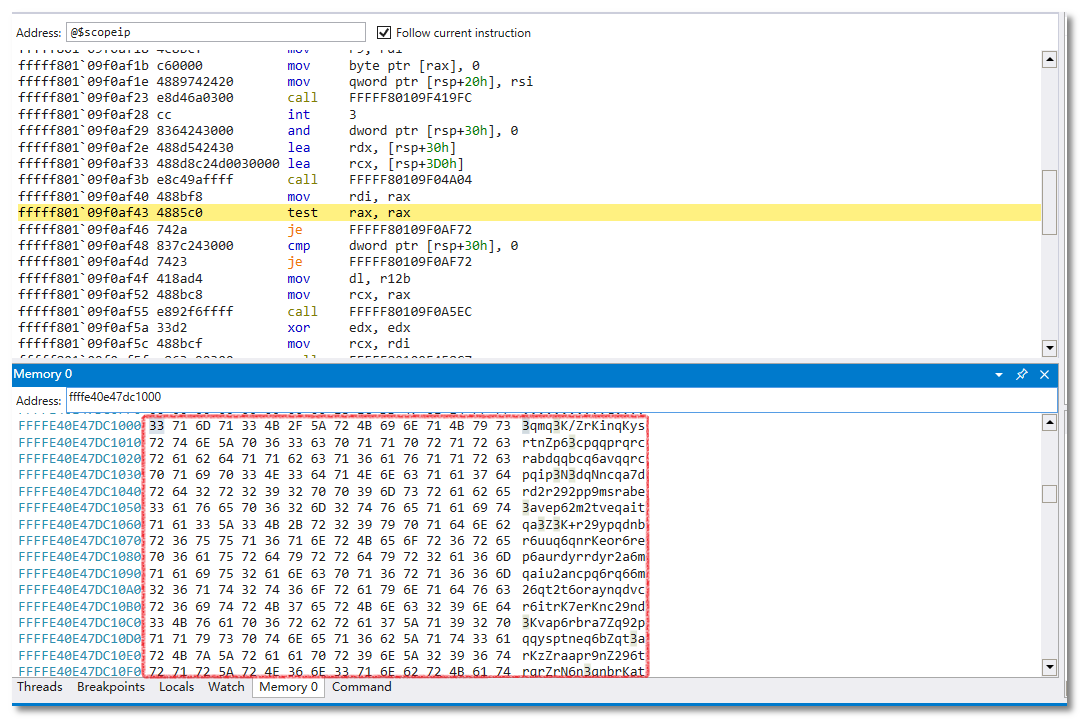This screenshot has width=1080, height=719.
Task: Open the Watch tab
Action: coord(226,687)
